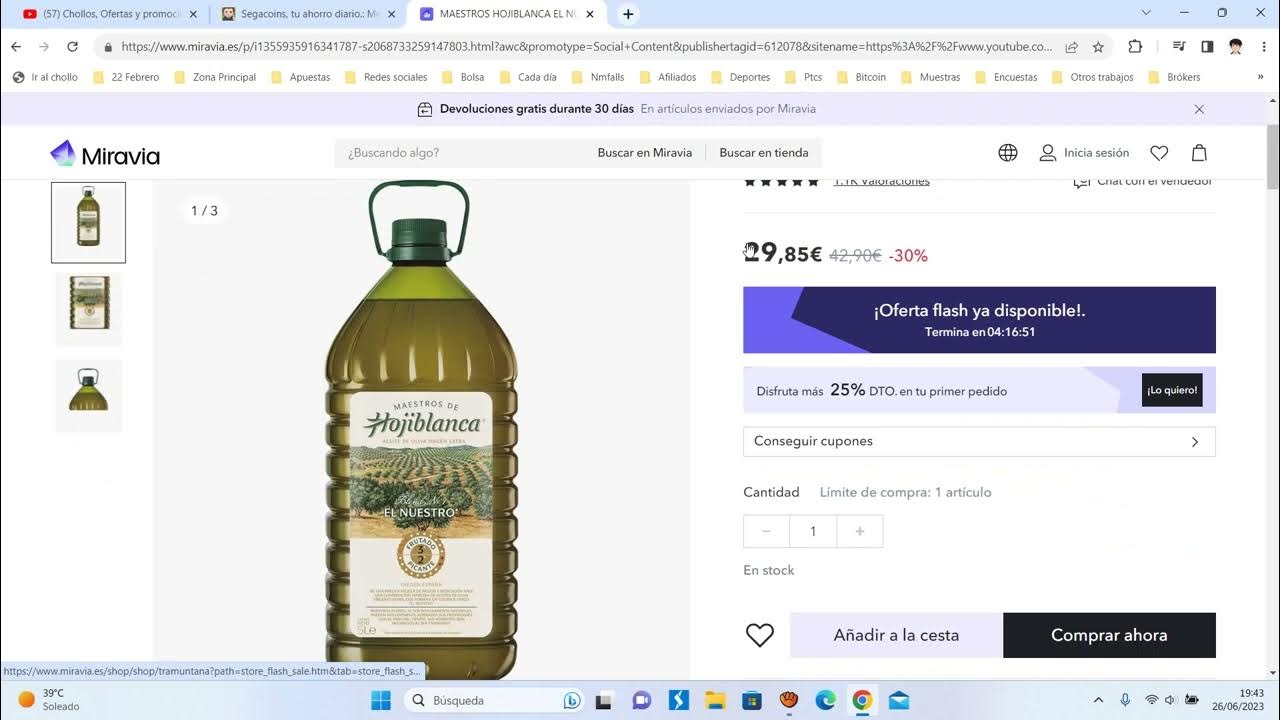Viewport: 1280px width, 720px height.
Task: Click Buscar en Miravia
Action: (x=645, y=153)
